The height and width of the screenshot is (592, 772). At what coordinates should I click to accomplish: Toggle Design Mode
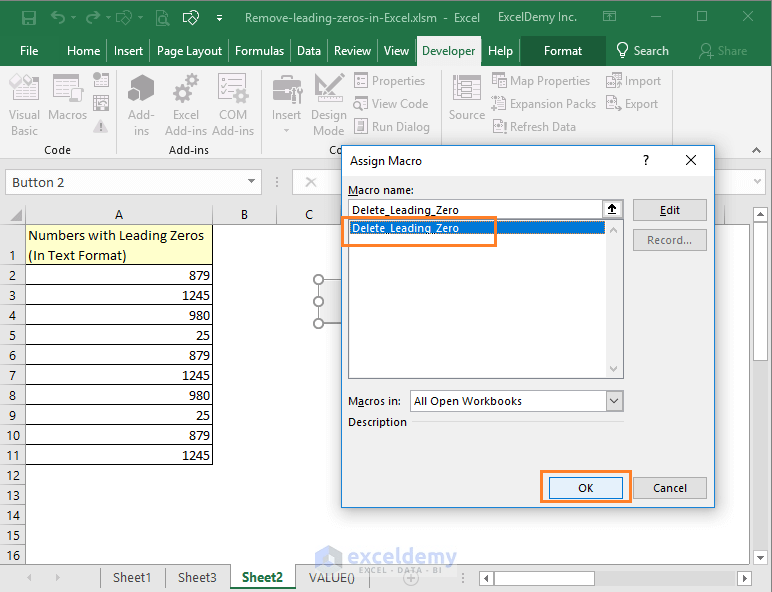(x=329, y=104)
